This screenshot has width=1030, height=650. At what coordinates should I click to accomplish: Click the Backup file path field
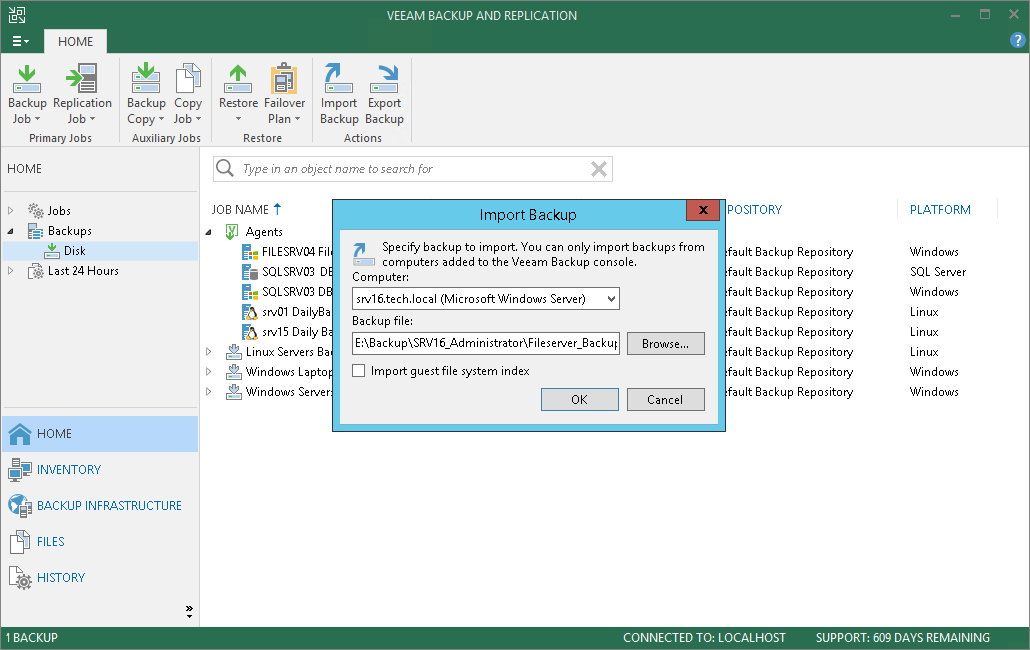[x=485, y=343]
